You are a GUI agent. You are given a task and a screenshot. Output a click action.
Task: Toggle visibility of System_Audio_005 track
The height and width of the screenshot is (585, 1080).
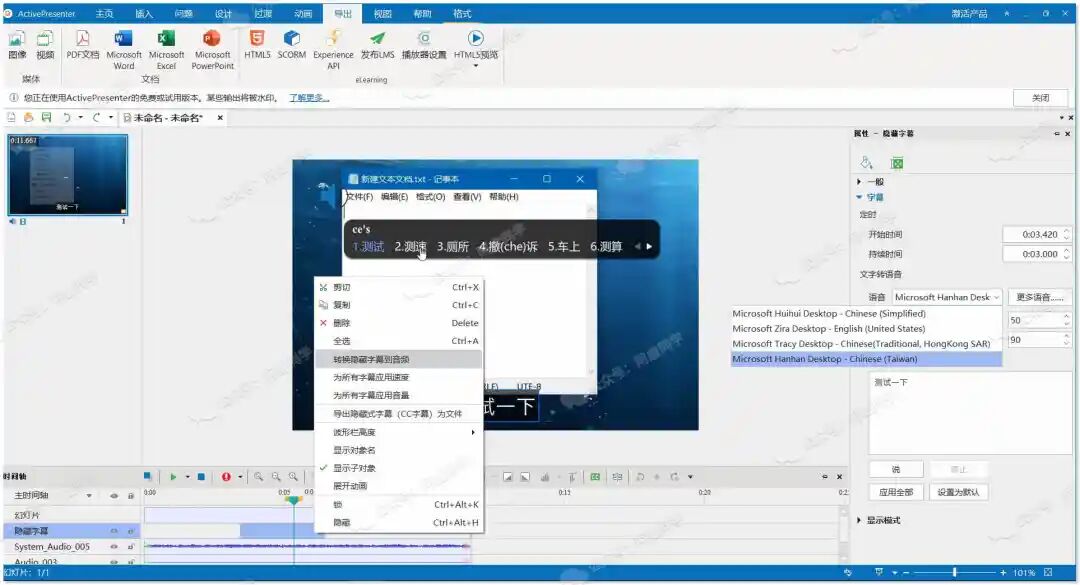tap(114, 547)
